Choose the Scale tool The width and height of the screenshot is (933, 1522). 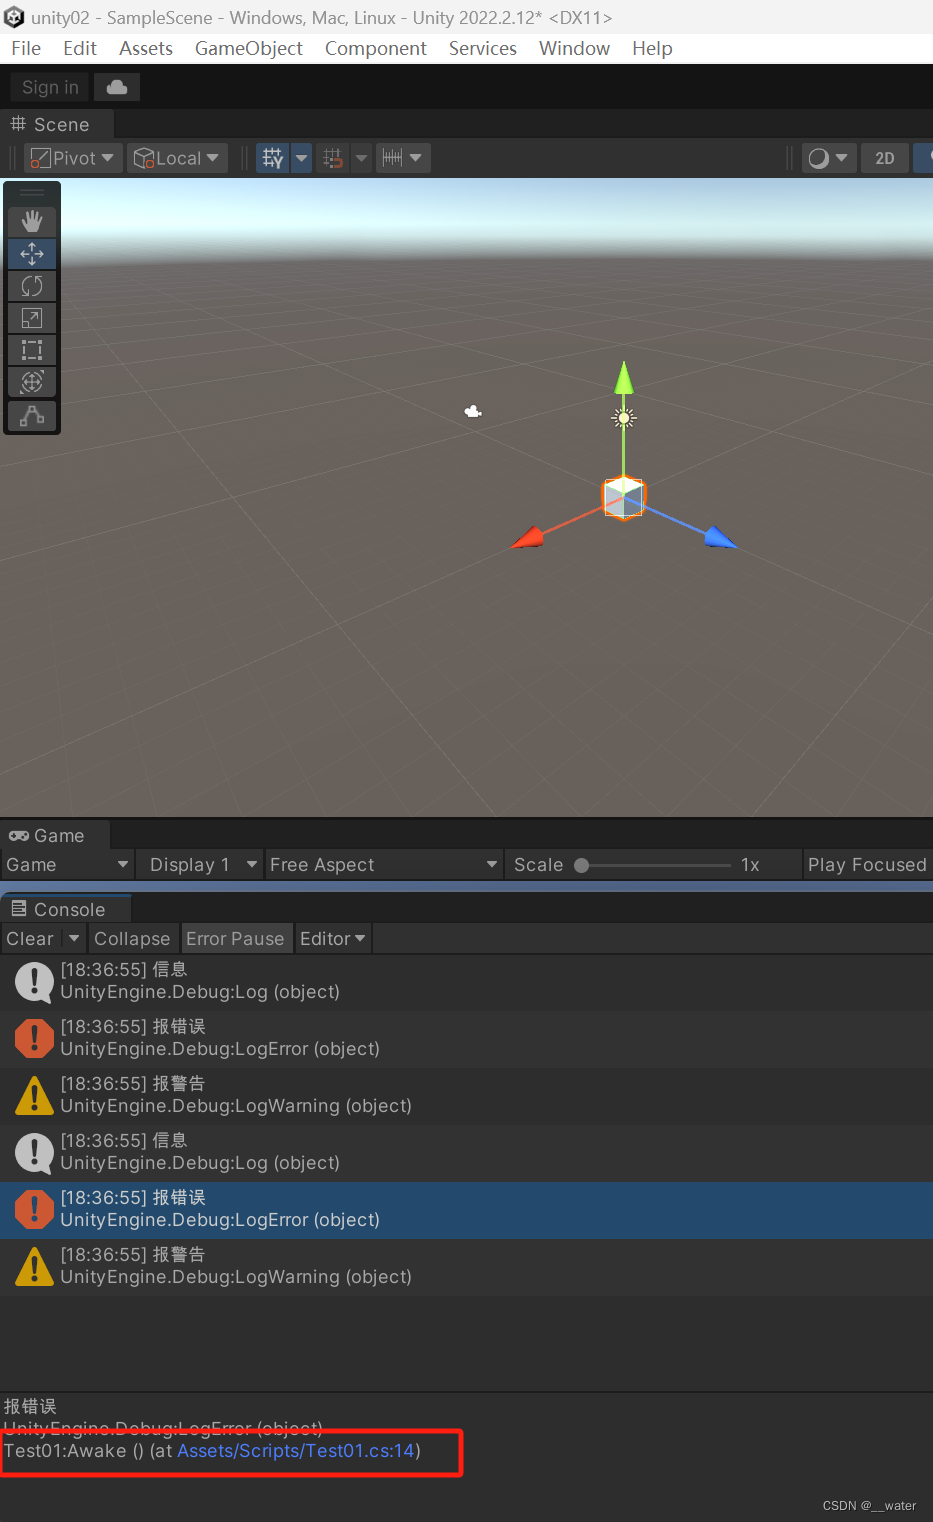pyautogui.click(x=31, y=317)
